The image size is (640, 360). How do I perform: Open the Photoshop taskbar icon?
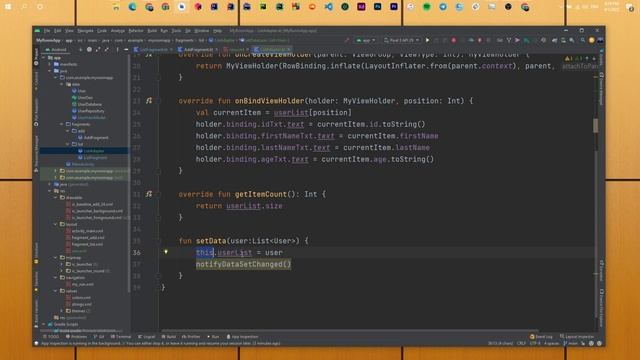click(378, 7)
